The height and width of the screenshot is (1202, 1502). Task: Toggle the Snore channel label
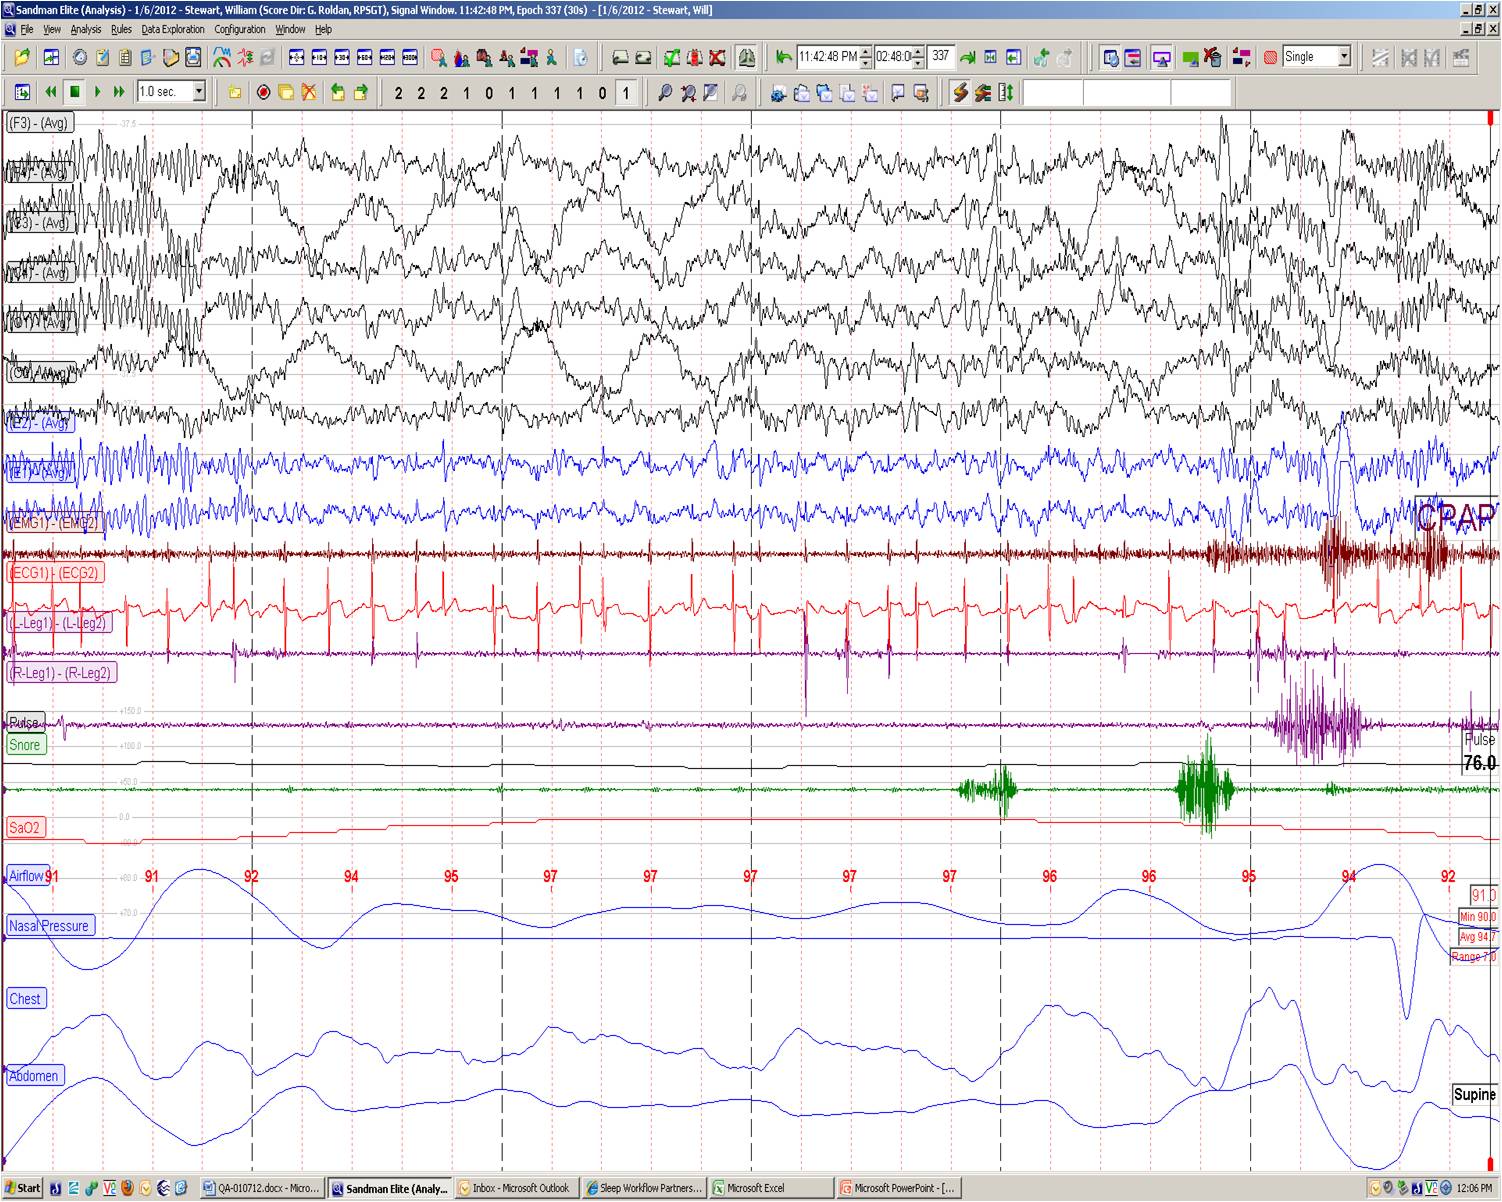[25, 745]
